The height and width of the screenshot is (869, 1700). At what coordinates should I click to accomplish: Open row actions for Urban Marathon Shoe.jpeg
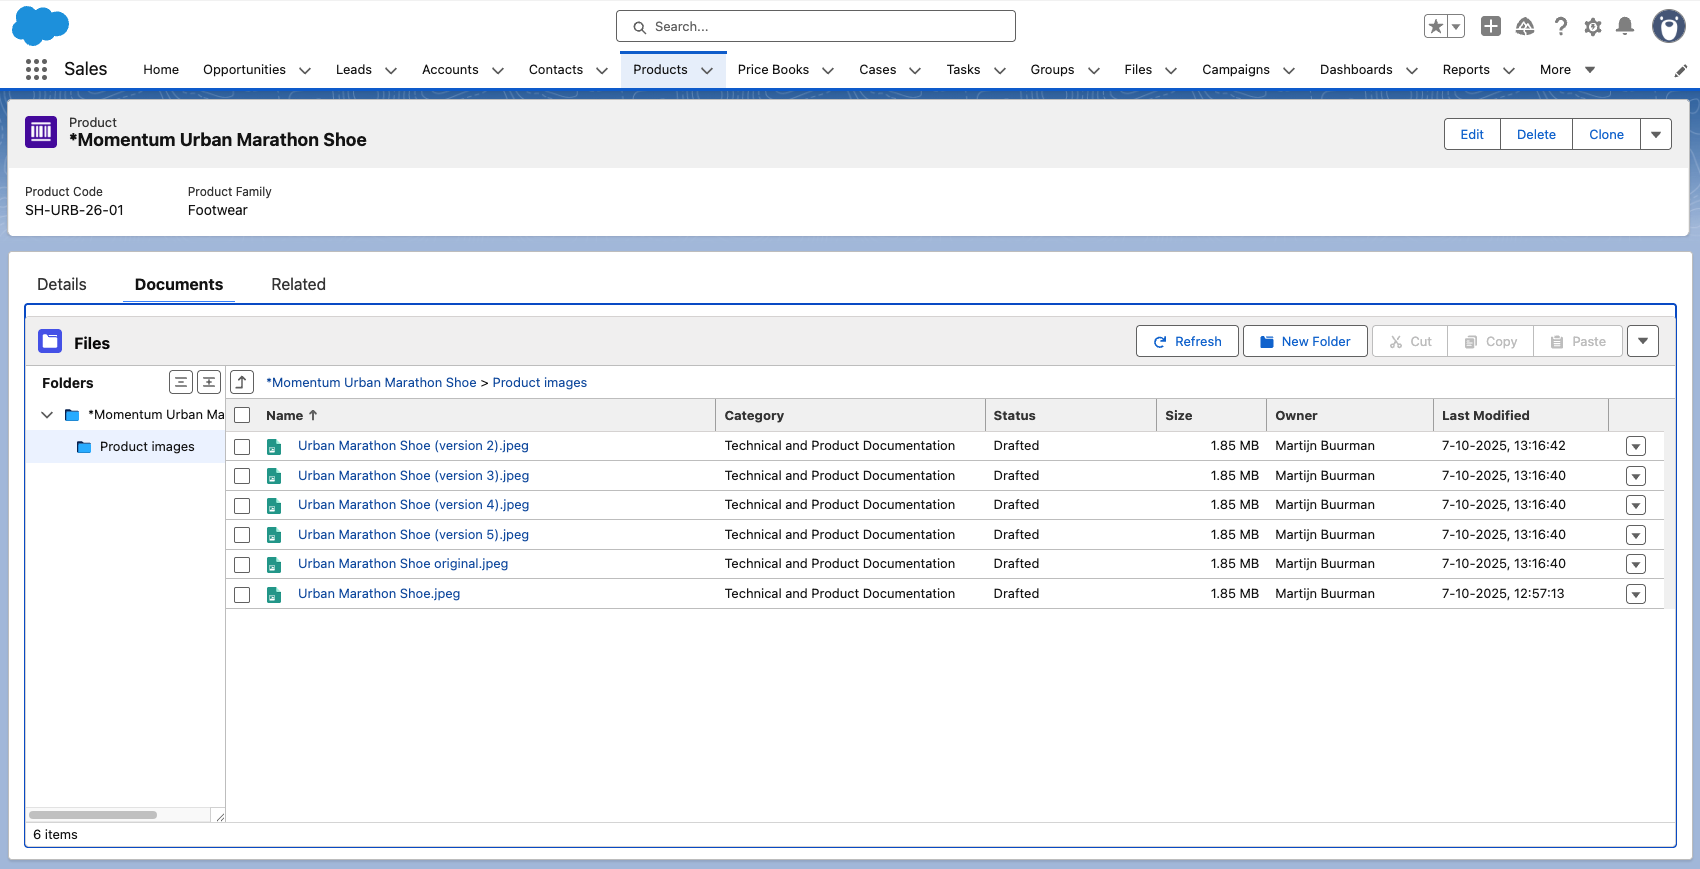click(1636, 594)
